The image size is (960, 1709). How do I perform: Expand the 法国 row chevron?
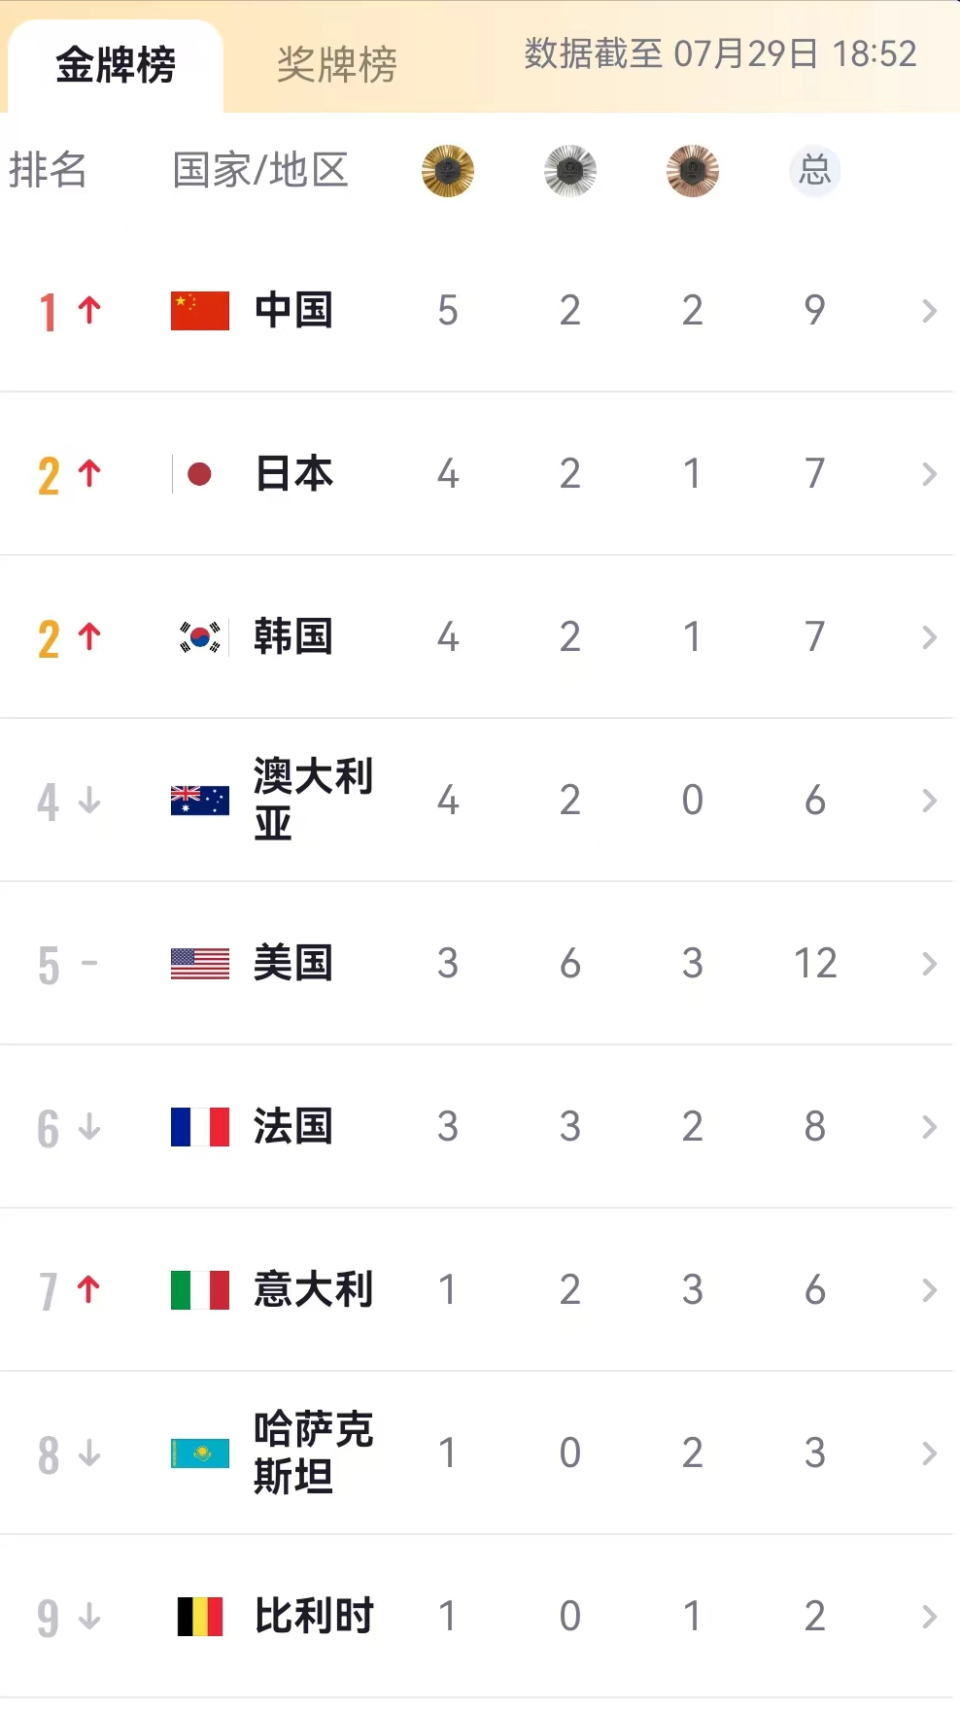tap(929, 1127)
